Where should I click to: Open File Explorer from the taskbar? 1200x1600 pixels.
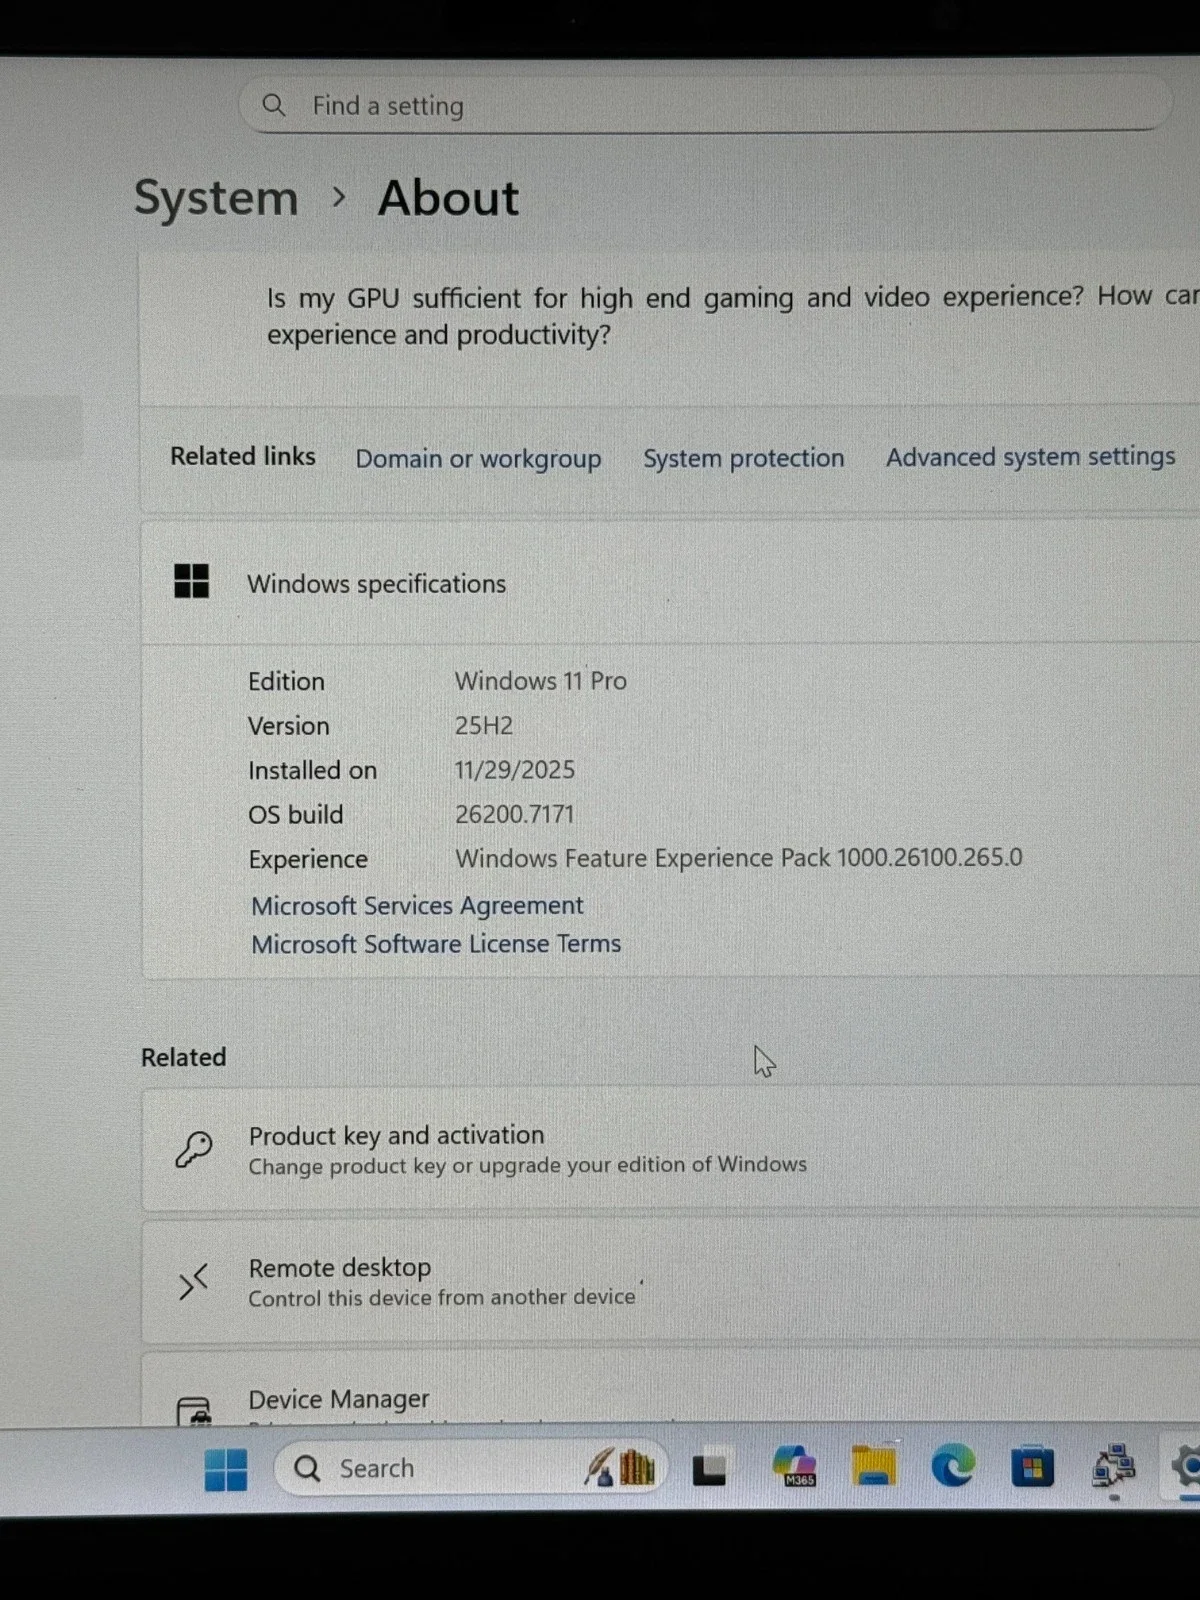(873, 1466)
